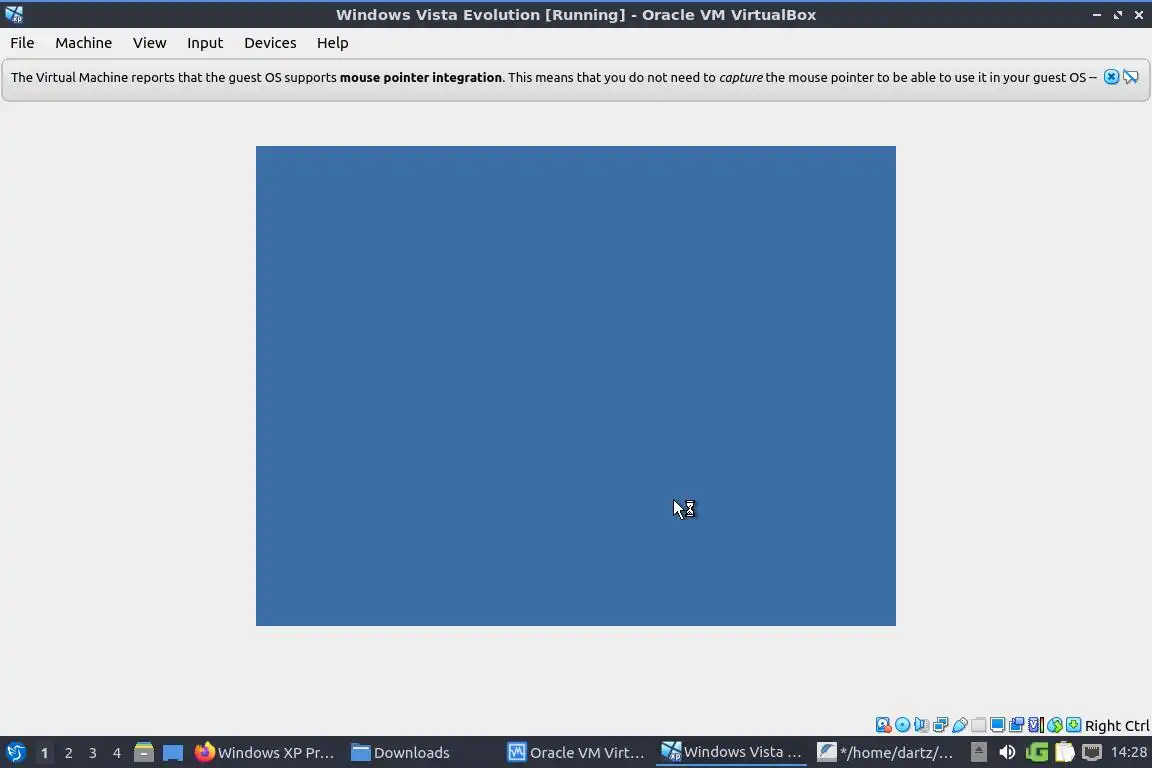The image size is (1152, 768).
Task: Switch to workspace 2
Action: click(x=68, y=753)
